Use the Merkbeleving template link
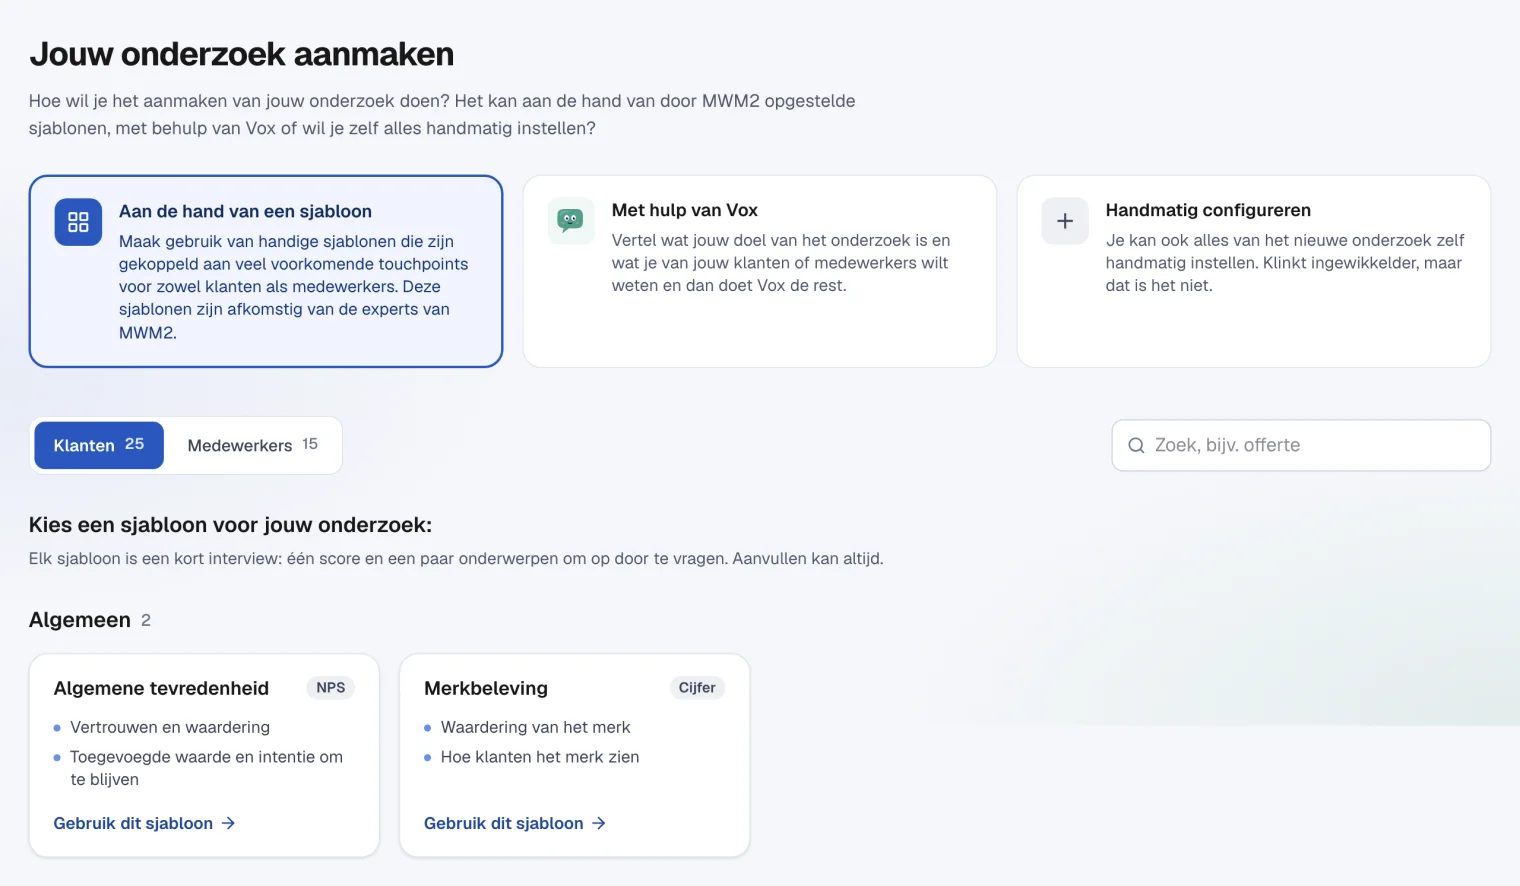This screenshot has width=1520, height=886. 515,823
